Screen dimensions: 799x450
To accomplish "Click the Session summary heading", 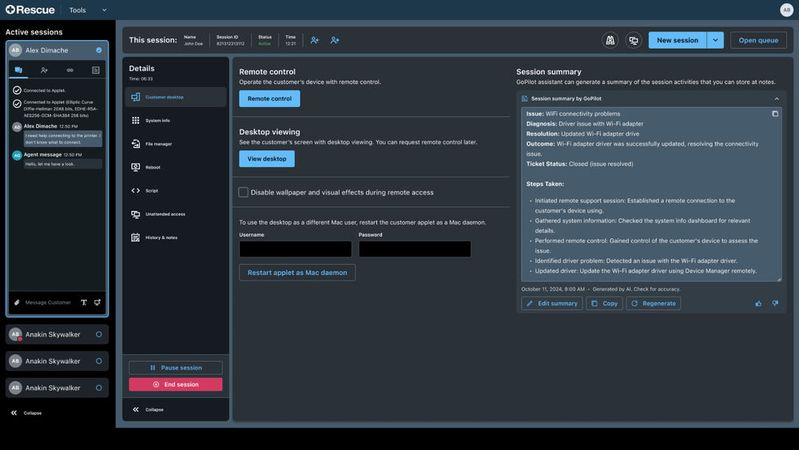I will 549,72.
